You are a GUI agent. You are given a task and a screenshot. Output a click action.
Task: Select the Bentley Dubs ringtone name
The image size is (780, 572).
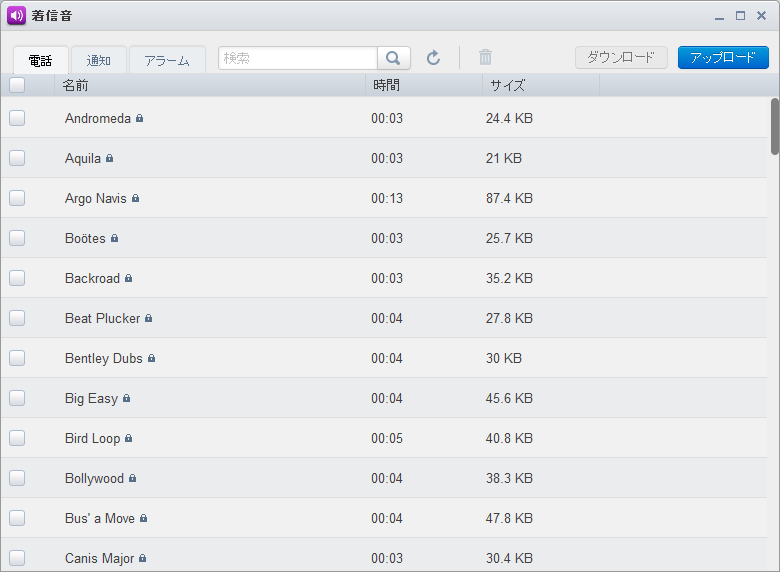coord(103,359)
